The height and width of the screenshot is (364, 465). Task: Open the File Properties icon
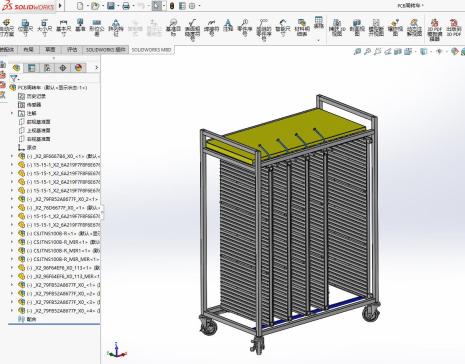tap(182, 6)
